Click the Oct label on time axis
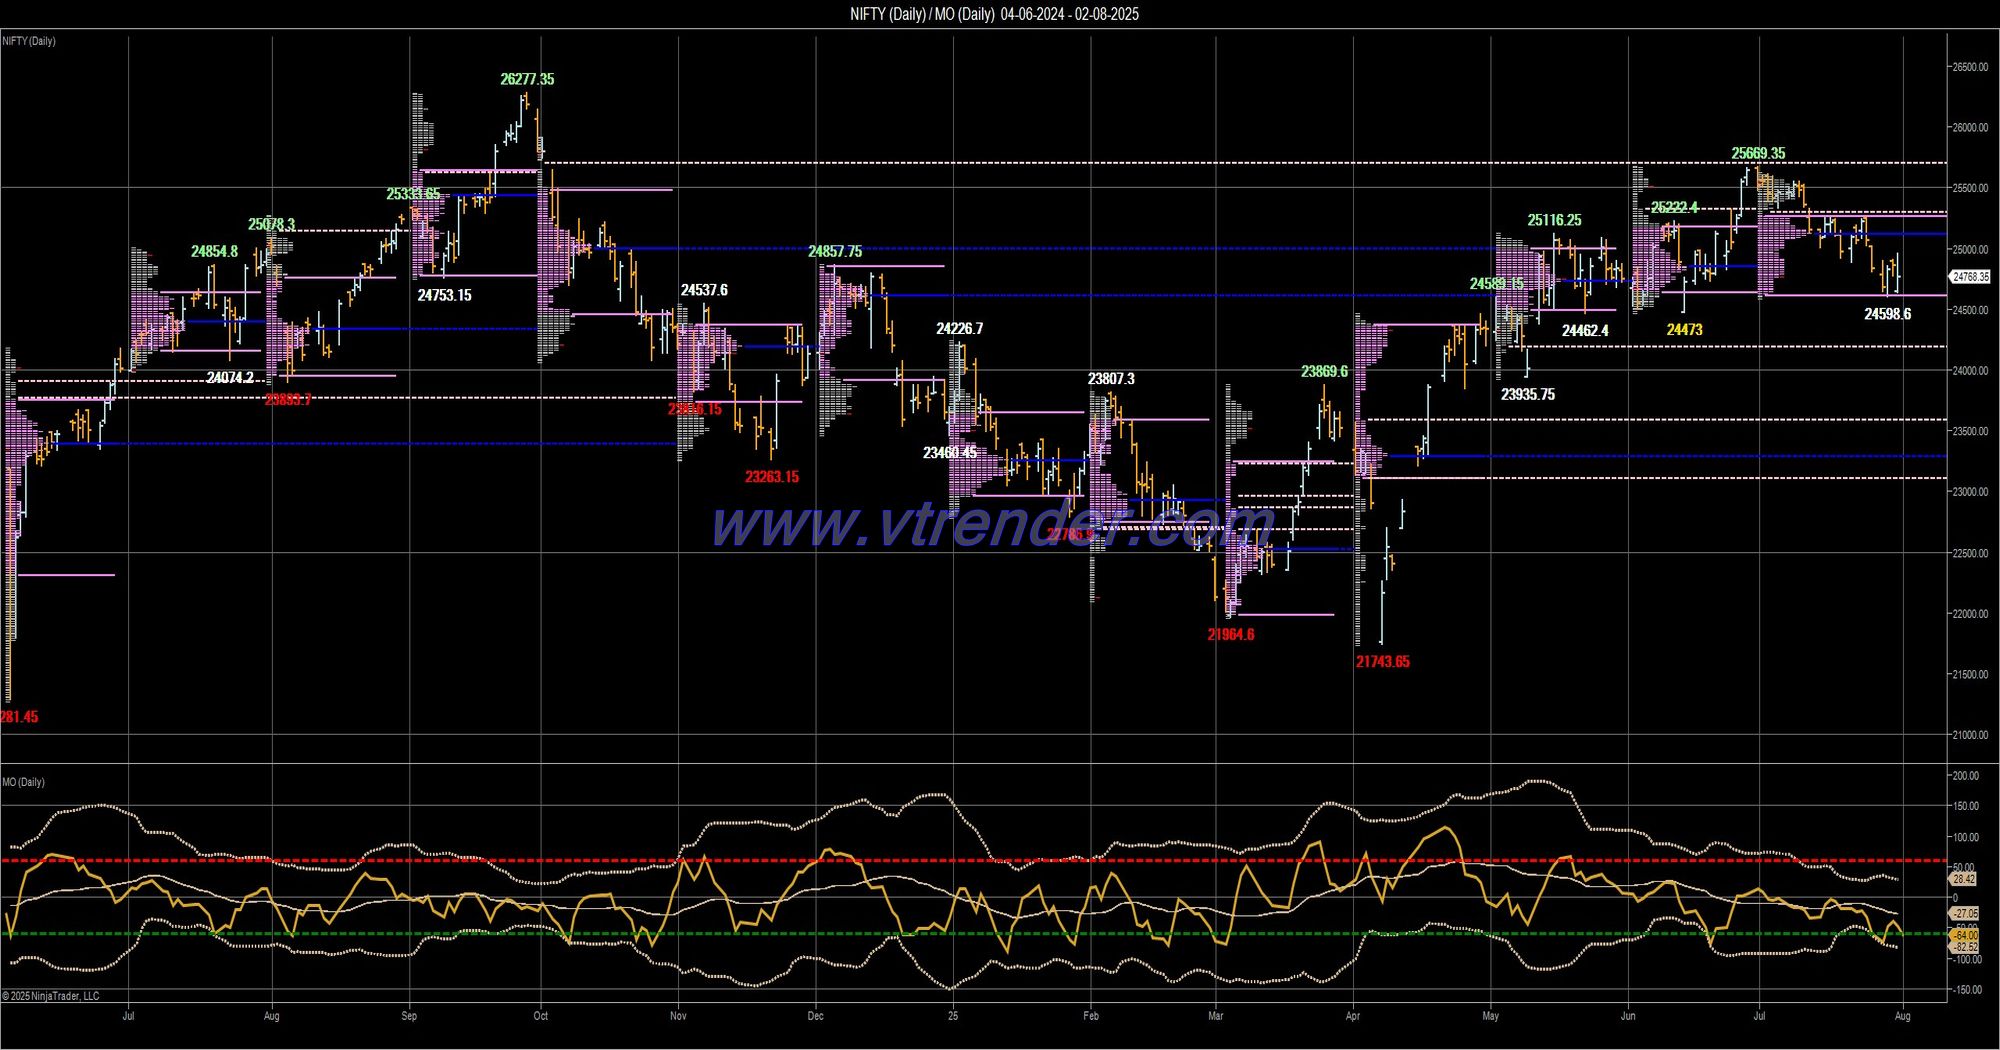 pos(541,1016)
